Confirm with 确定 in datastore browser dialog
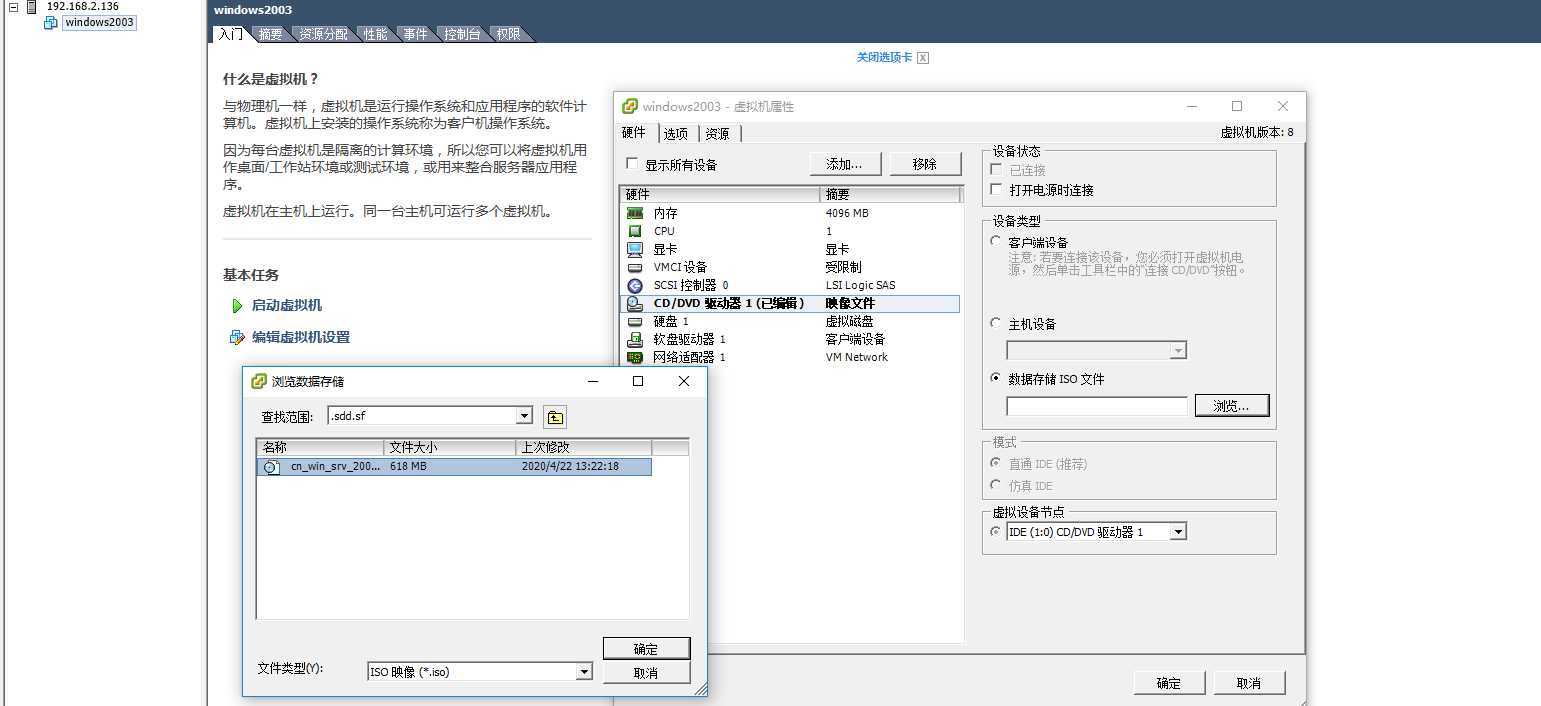Image resolution: width=1541 pixels, height=706 pixels. pos(646,649)
